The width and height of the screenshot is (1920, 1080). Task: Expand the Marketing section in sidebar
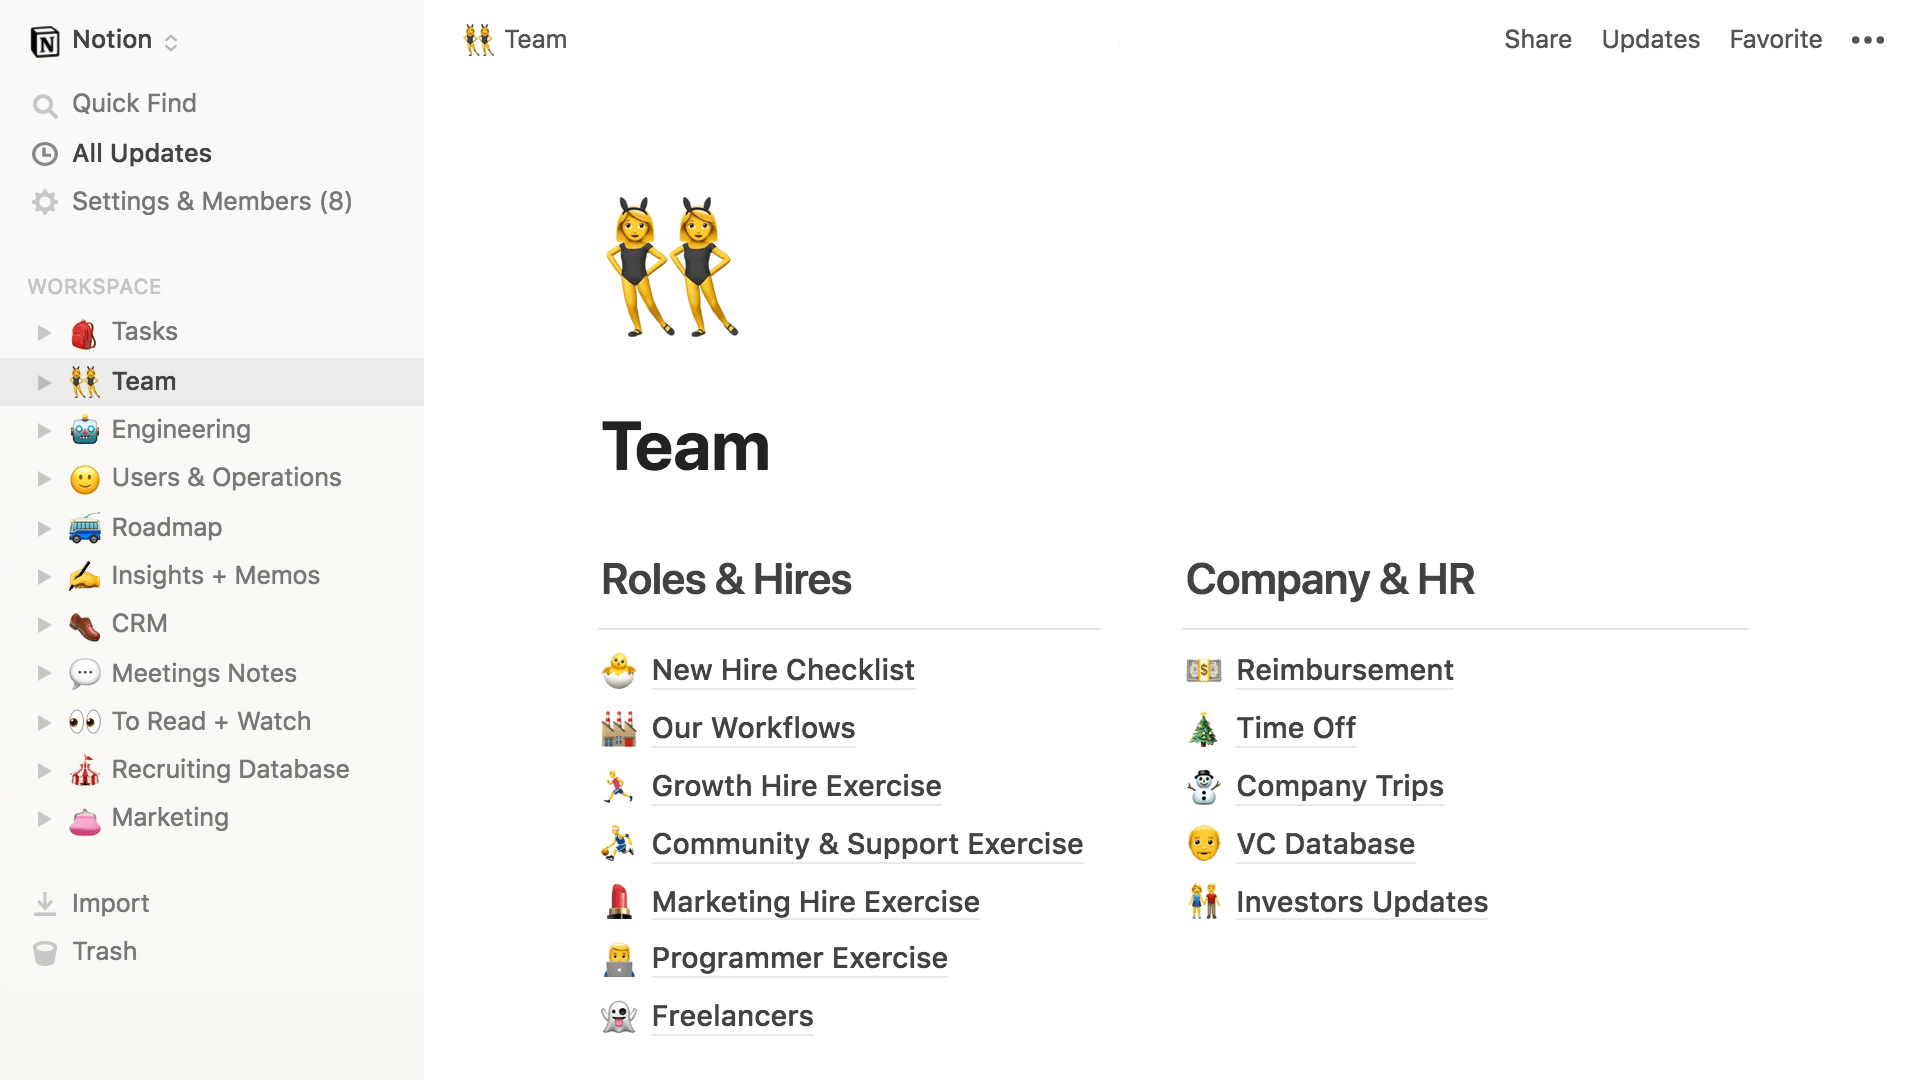(42, 818)
